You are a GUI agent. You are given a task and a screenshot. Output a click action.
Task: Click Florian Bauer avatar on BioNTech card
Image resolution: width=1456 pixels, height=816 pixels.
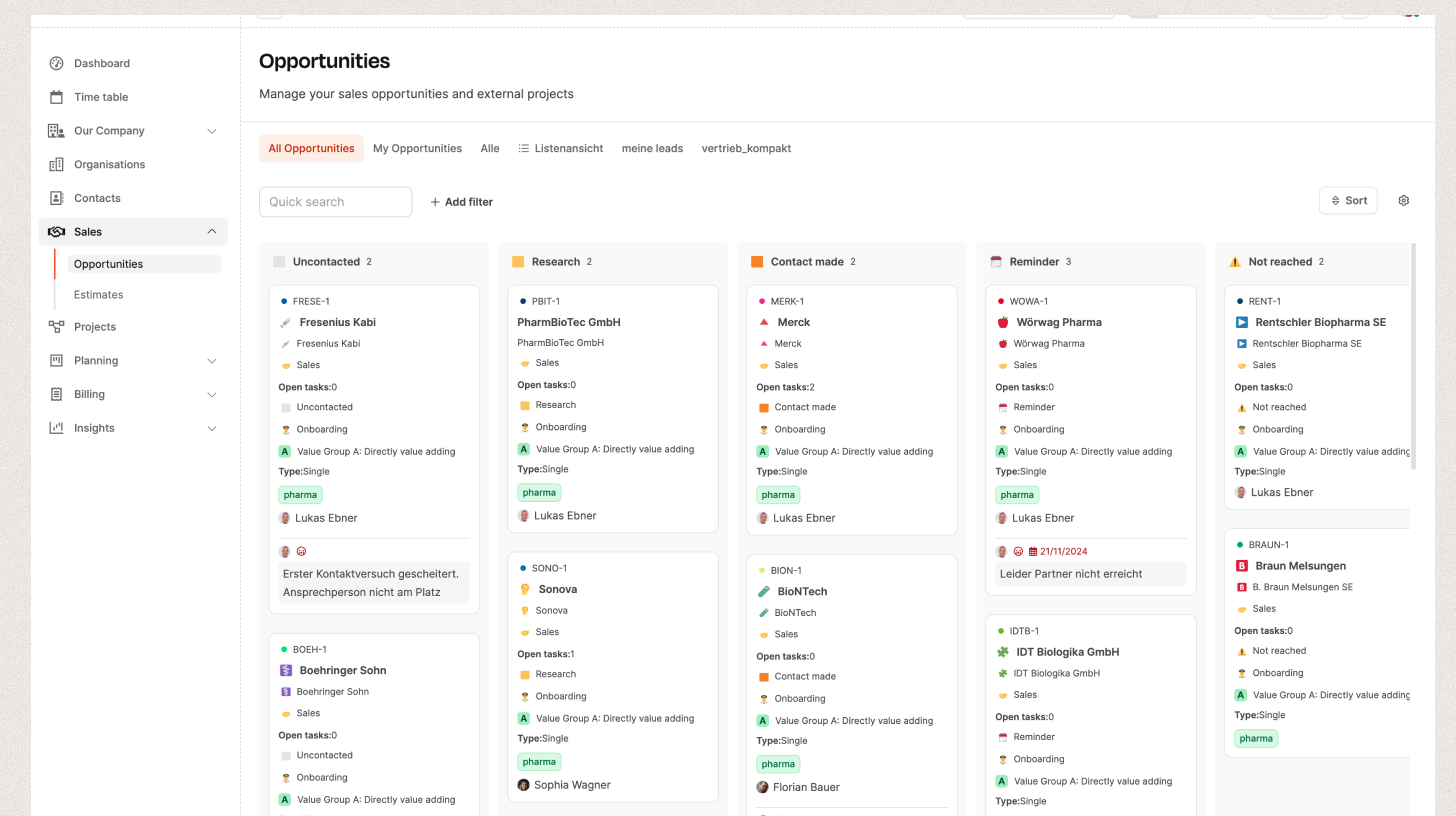763,787
